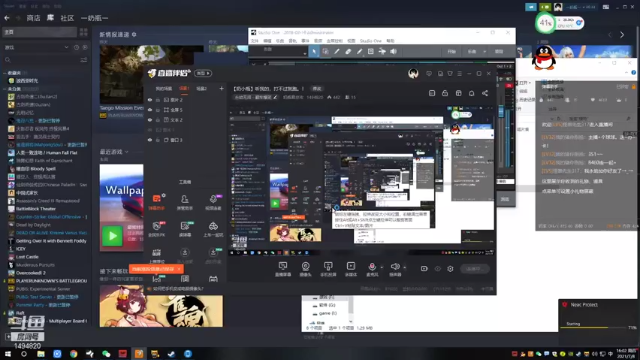Viewport: 640px width, 360px height.
Task: Open the dropdown arrow beside the speaker
Action: point(404,267)
